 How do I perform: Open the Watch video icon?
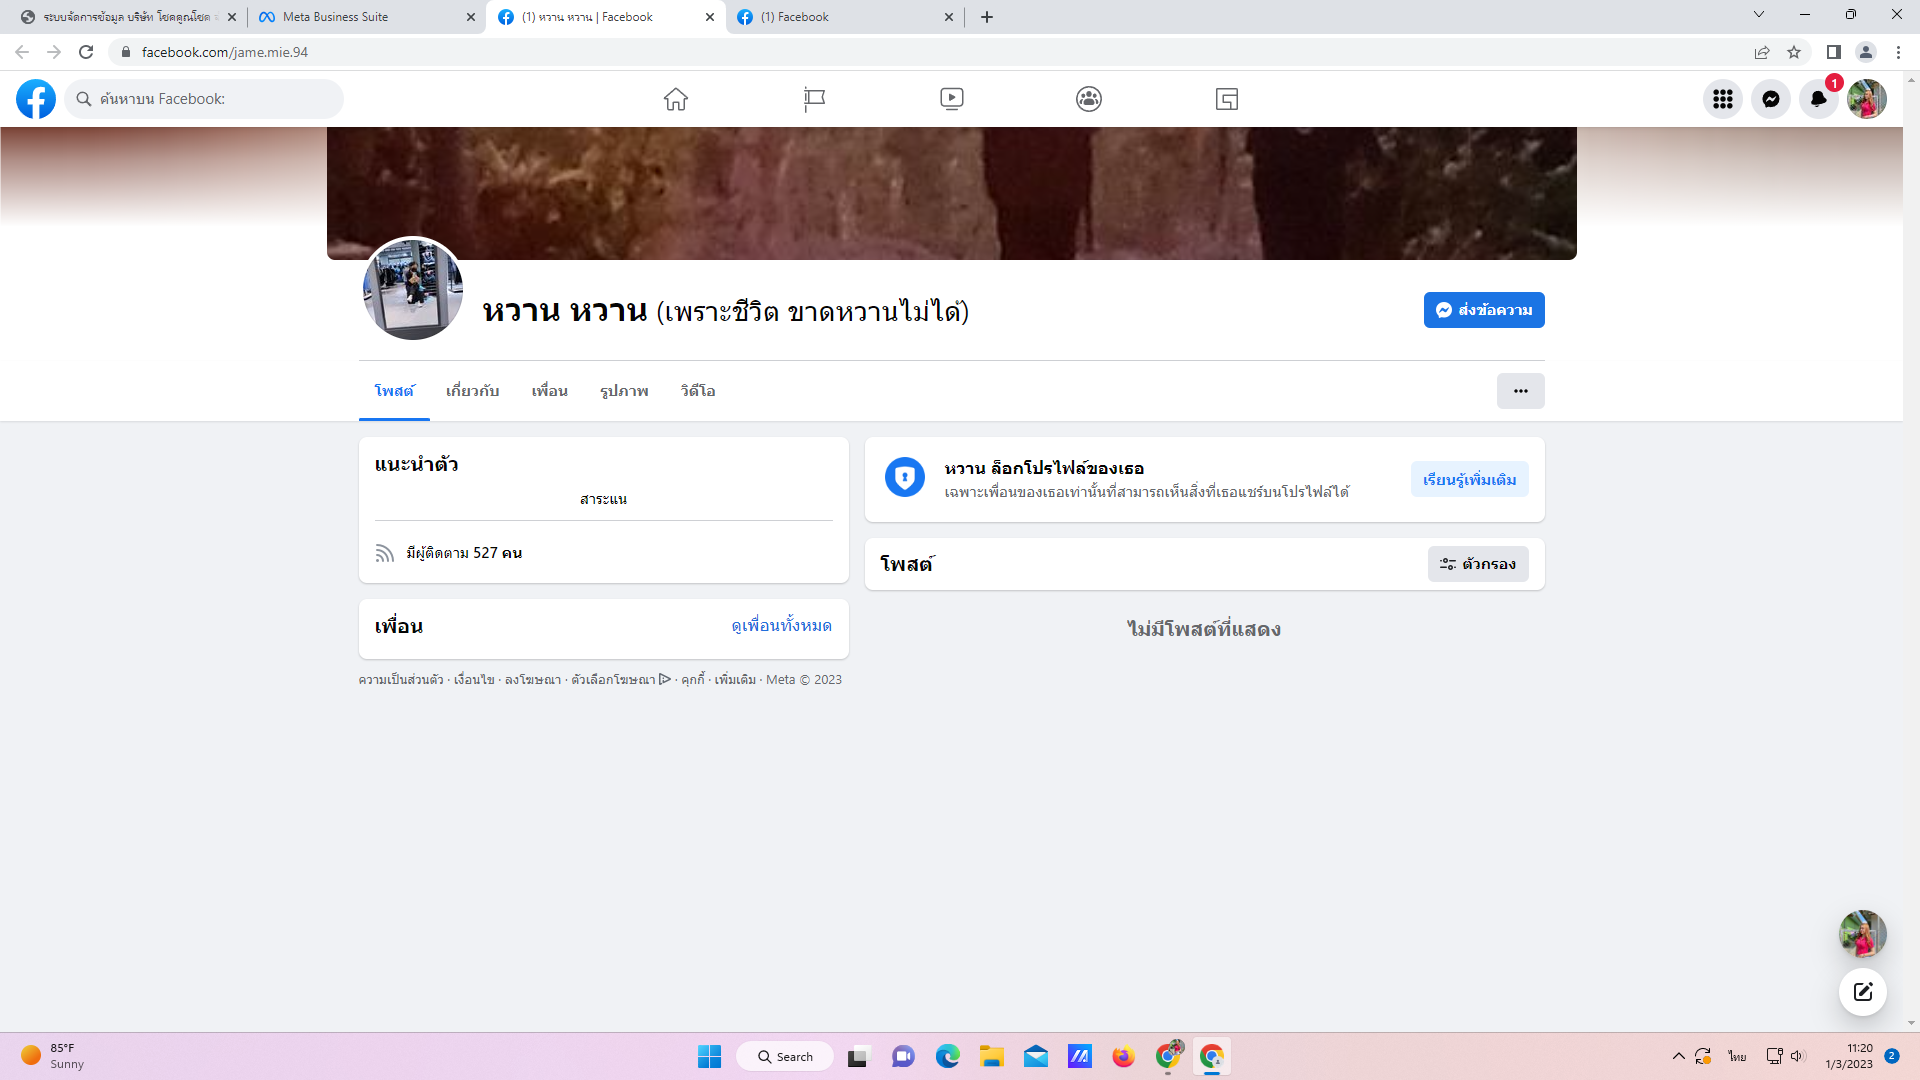[x=951, y=99]
